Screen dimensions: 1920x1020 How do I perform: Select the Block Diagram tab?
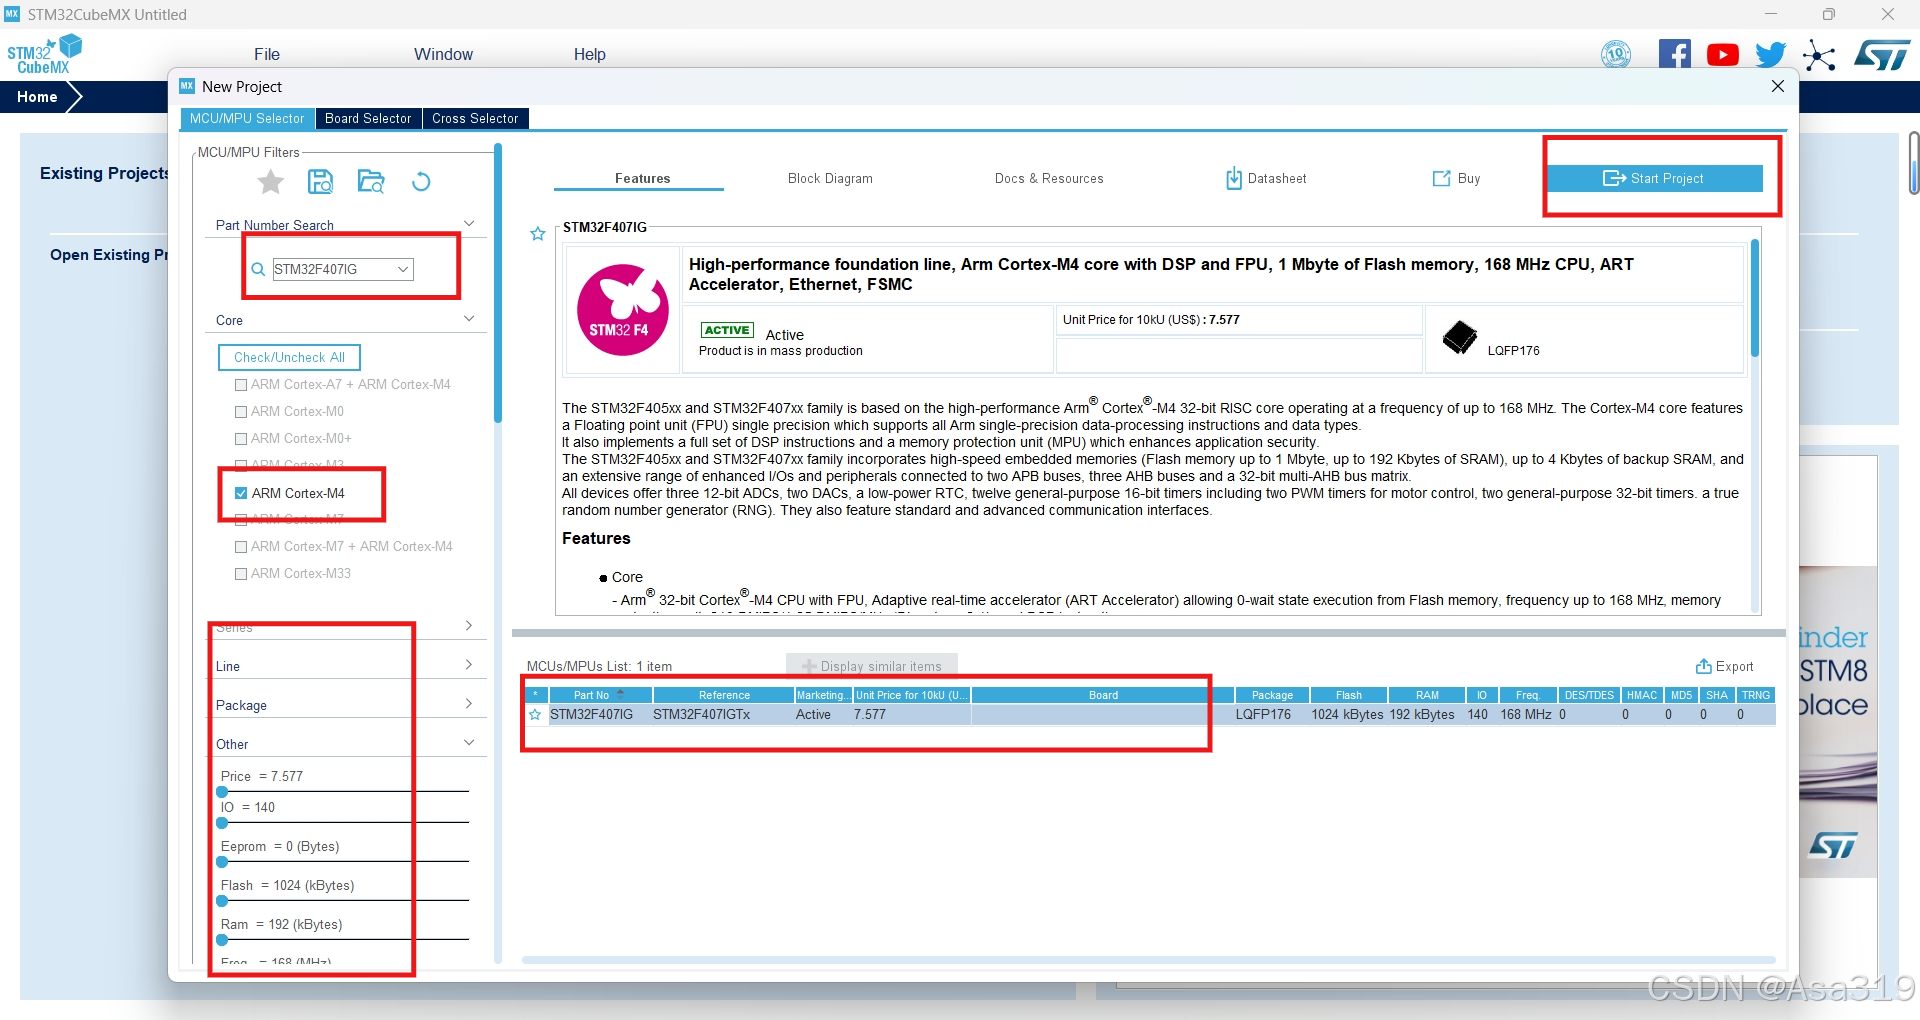click(x=830, y=178)
